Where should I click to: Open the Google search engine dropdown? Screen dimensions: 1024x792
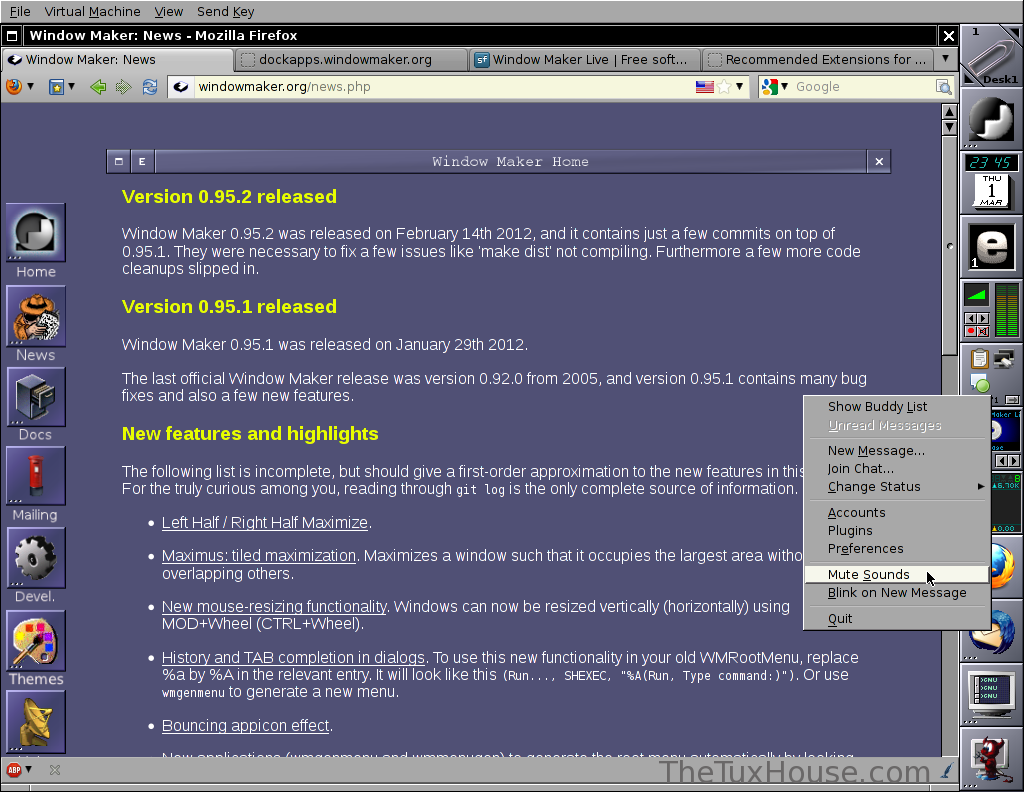pos(775,87)
